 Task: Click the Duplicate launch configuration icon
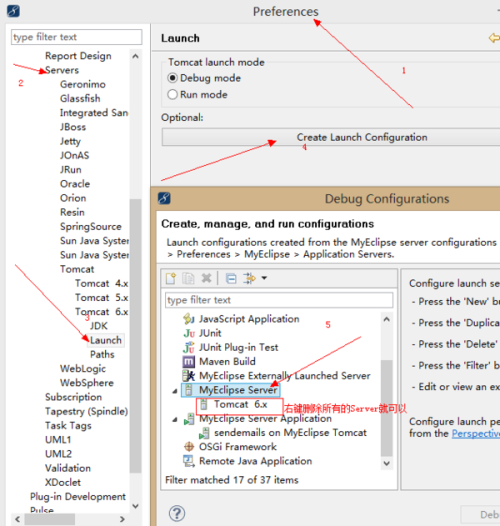point(188,278)
